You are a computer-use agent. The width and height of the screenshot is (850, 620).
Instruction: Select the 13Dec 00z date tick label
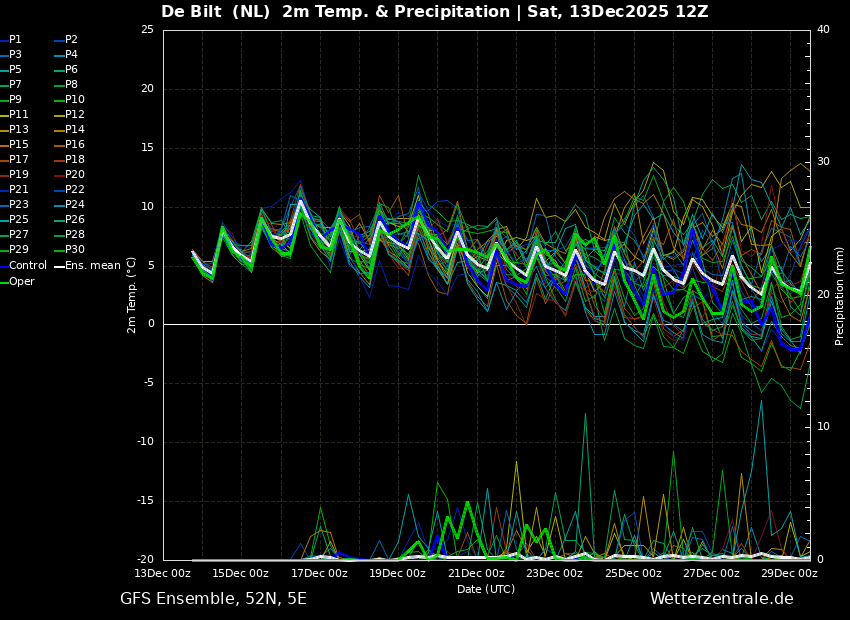point(162,573)
